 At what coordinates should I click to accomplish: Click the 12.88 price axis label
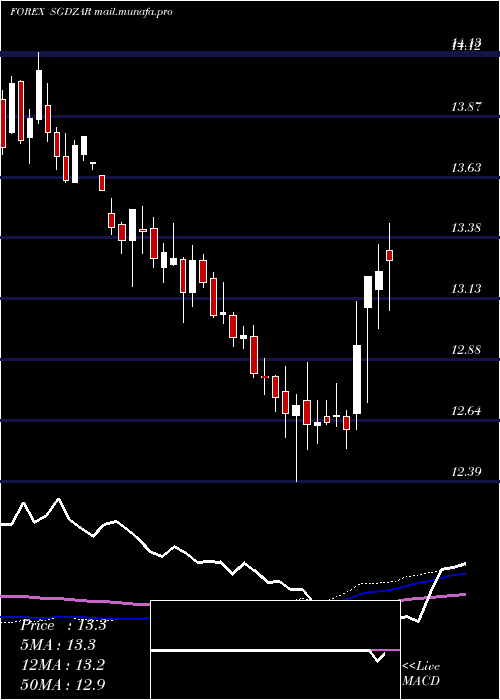pyautogui.click(x=467, y=350)
